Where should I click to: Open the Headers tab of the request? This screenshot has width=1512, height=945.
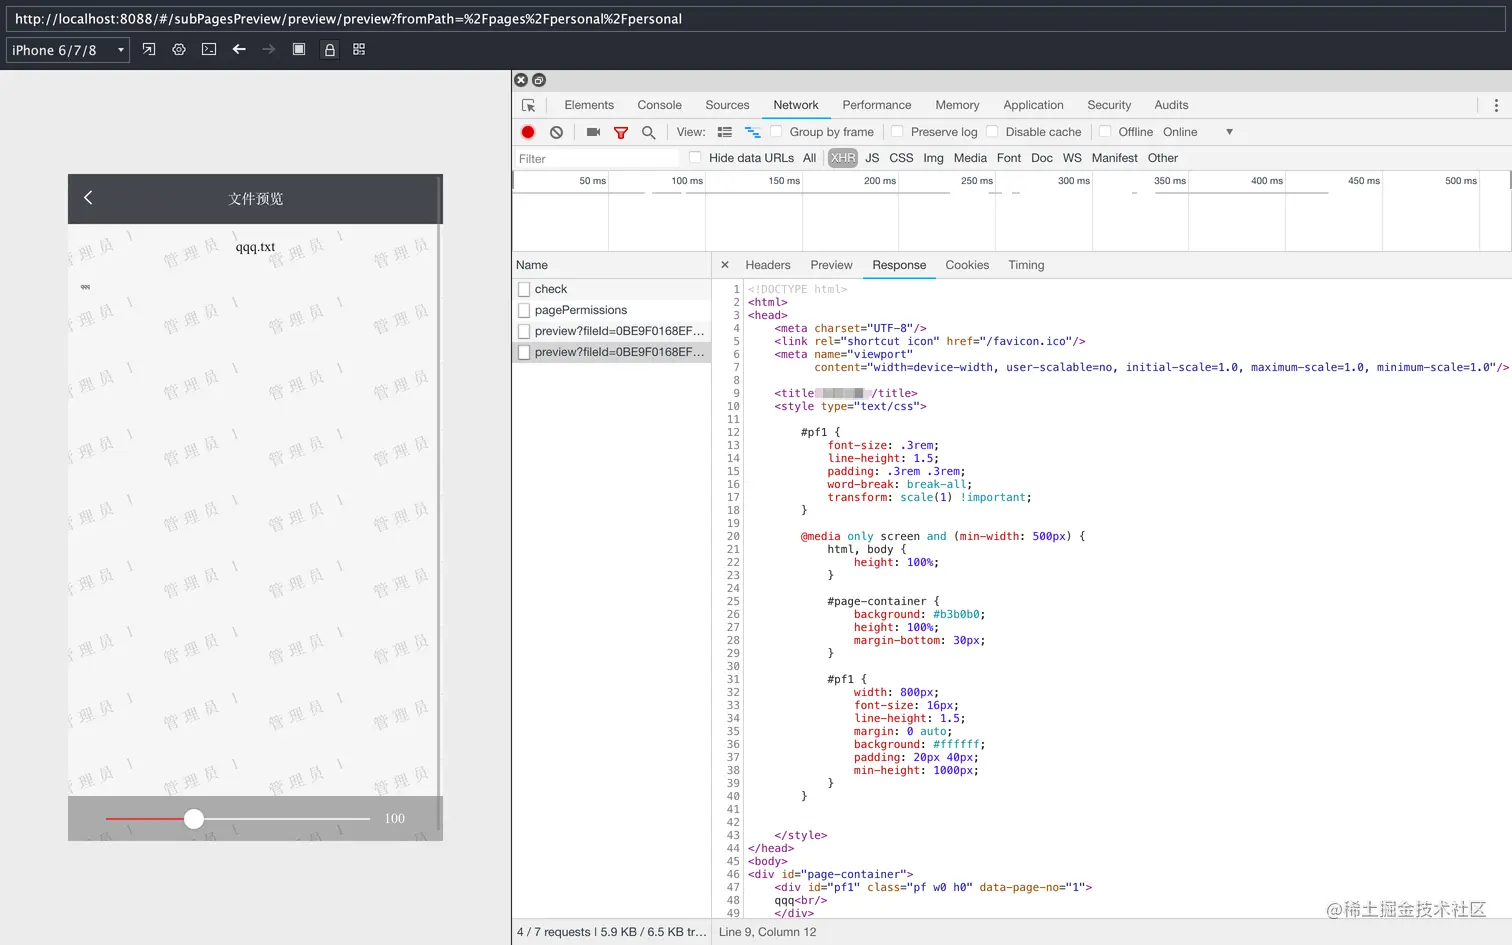point(767,265)
